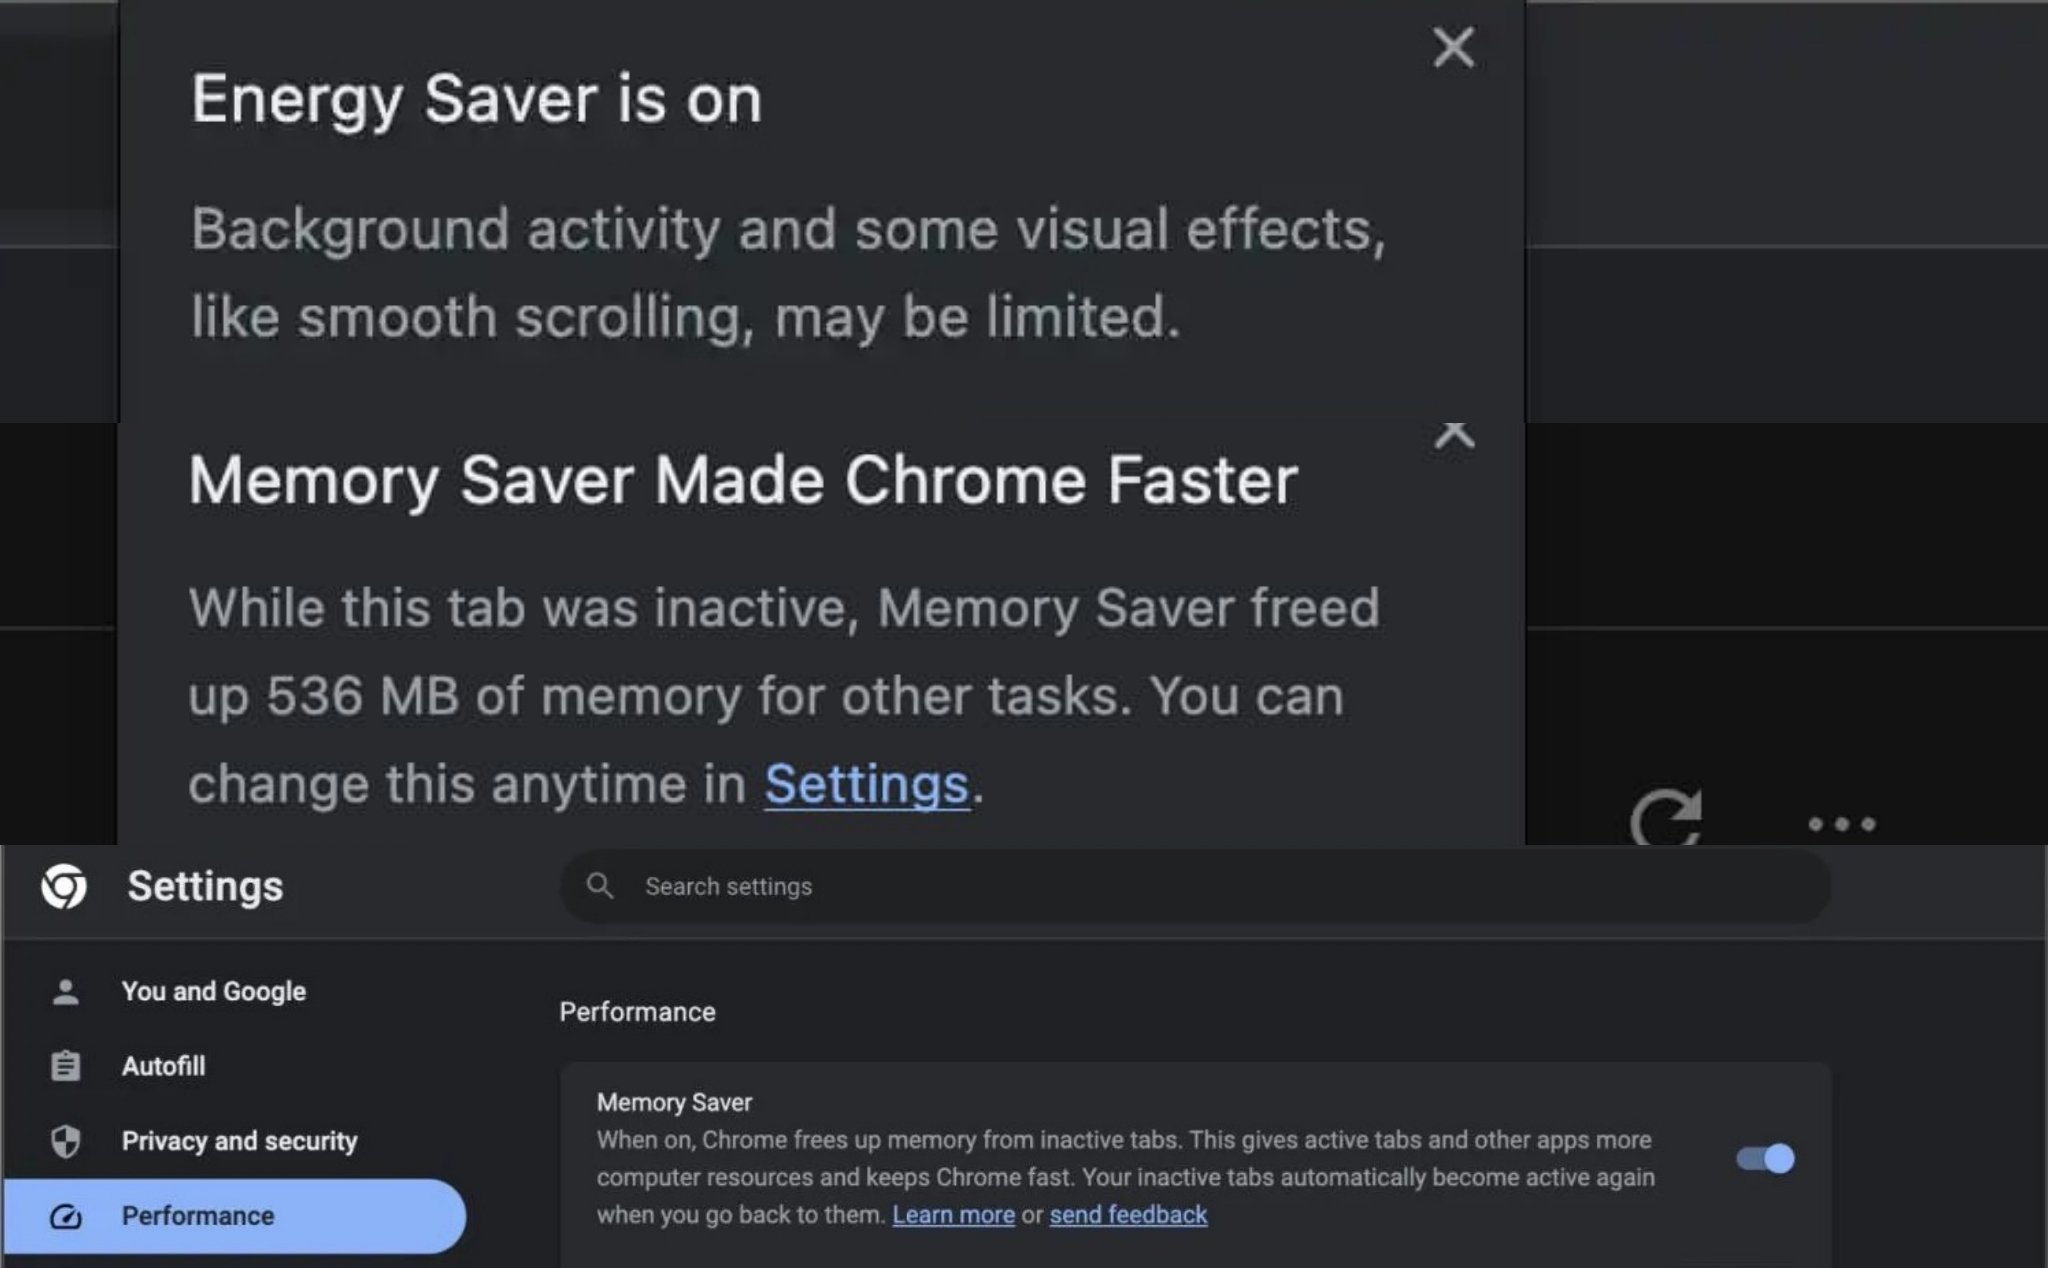The image size is (2048, 1268).
Task: Open the send feedback link
Action: (x=1128, y=1214)
